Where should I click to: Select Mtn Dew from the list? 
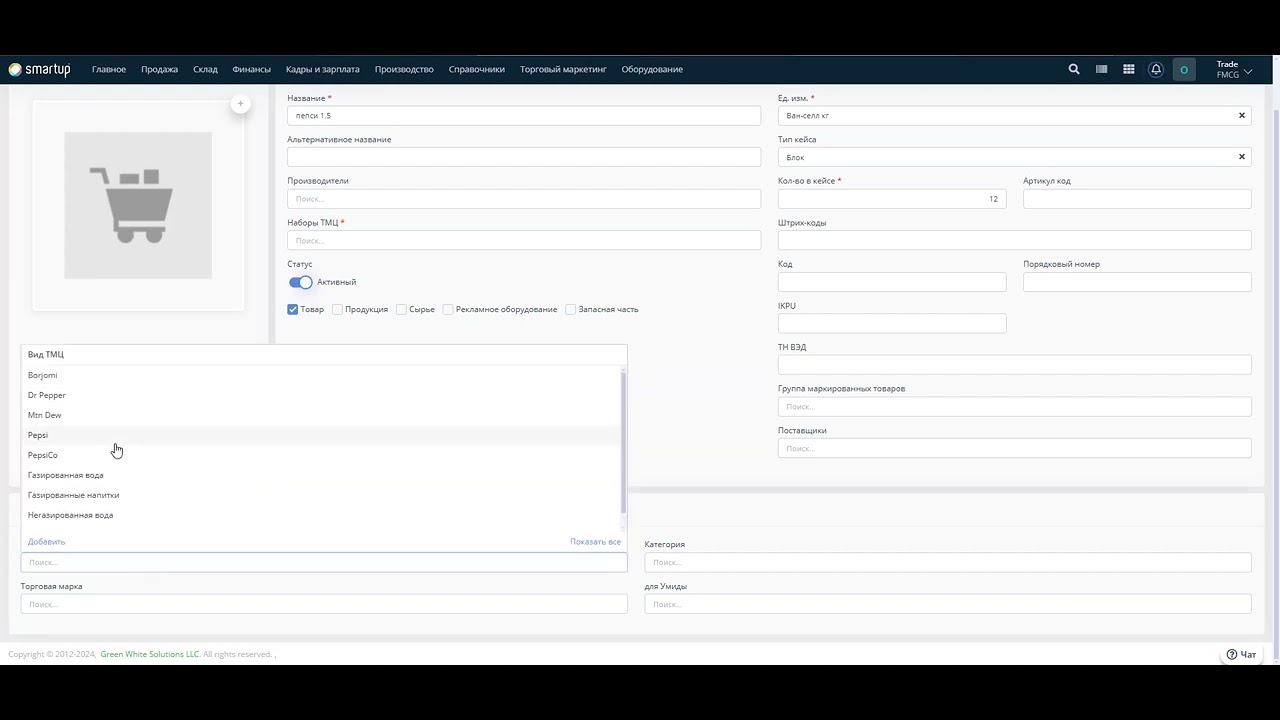coord(322,415)
